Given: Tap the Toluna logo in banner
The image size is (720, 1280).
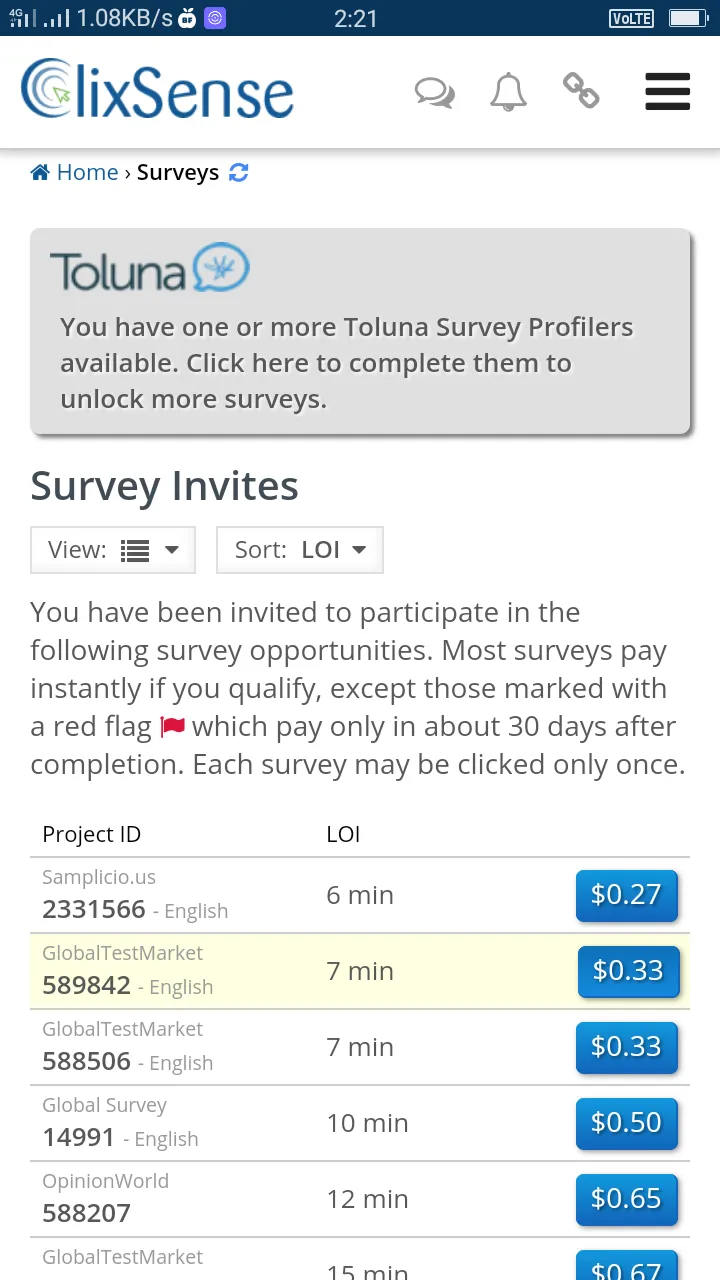Looking at the screenshot, I should (x=149, y=268).
